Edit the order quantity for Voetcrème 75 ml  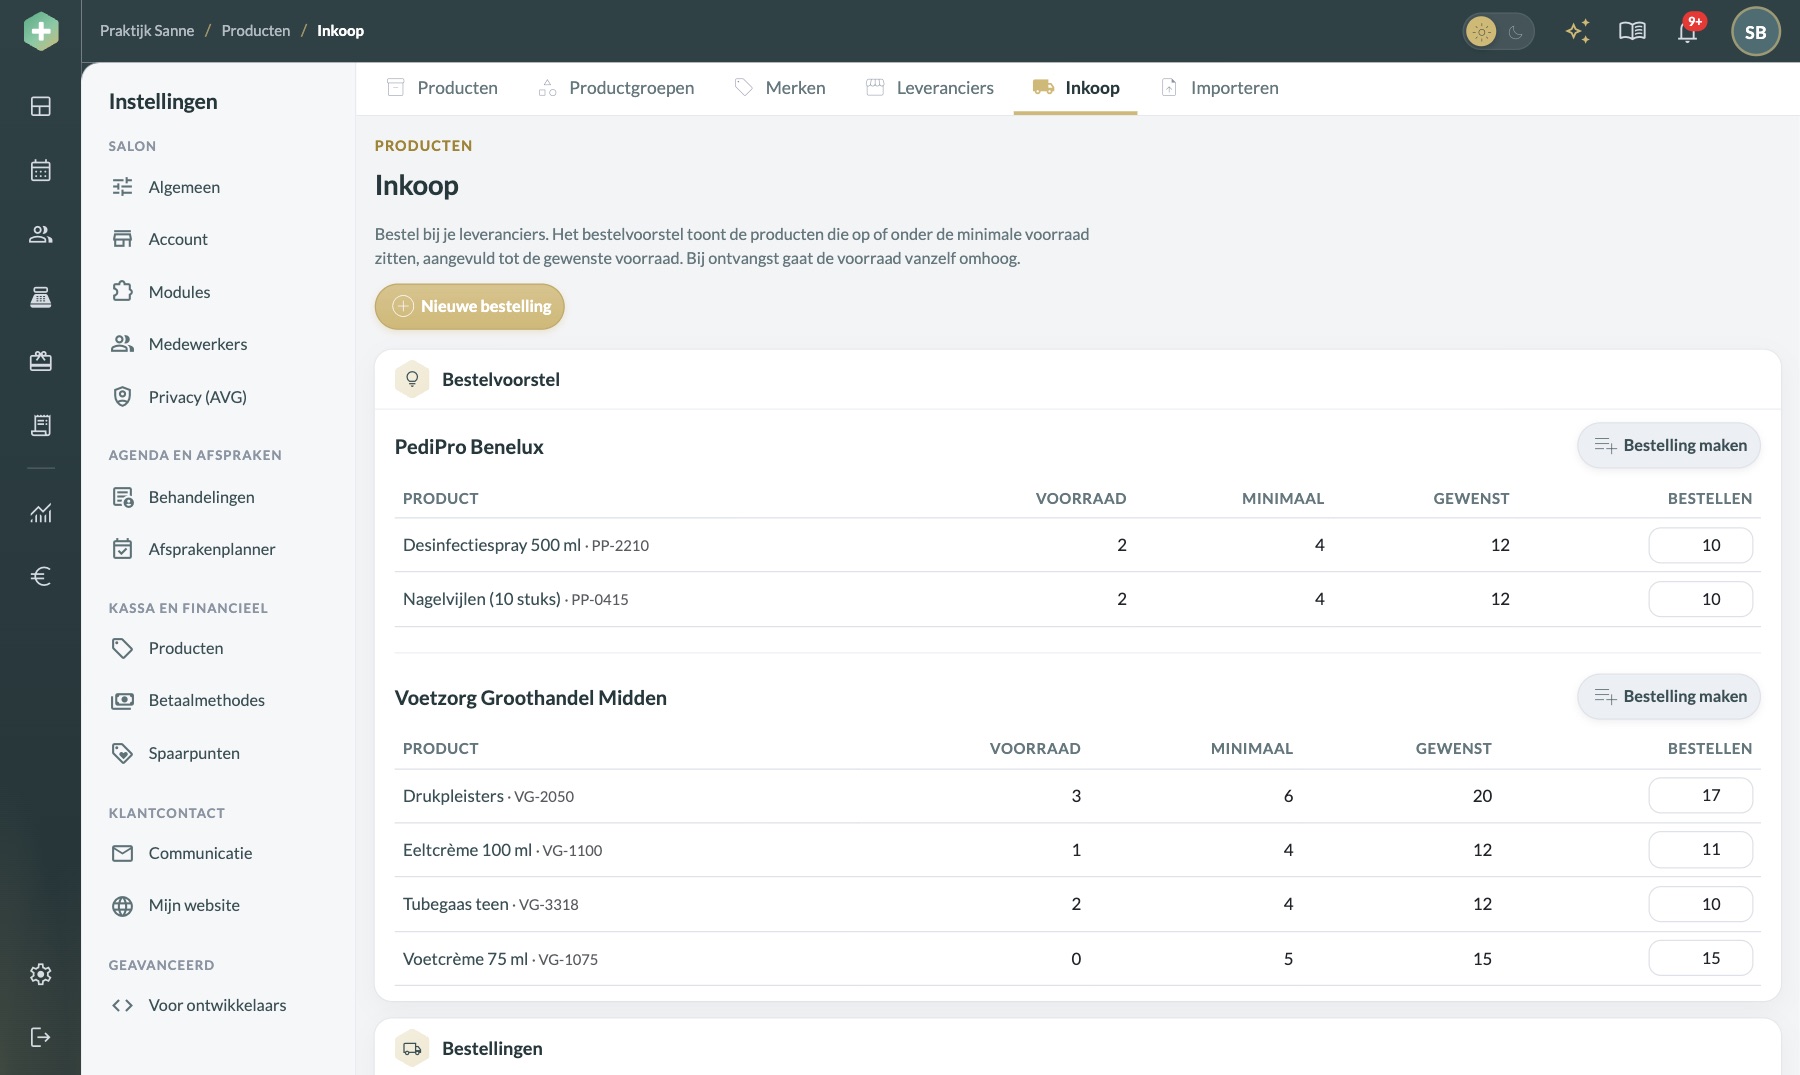[x=1700, y=958]
